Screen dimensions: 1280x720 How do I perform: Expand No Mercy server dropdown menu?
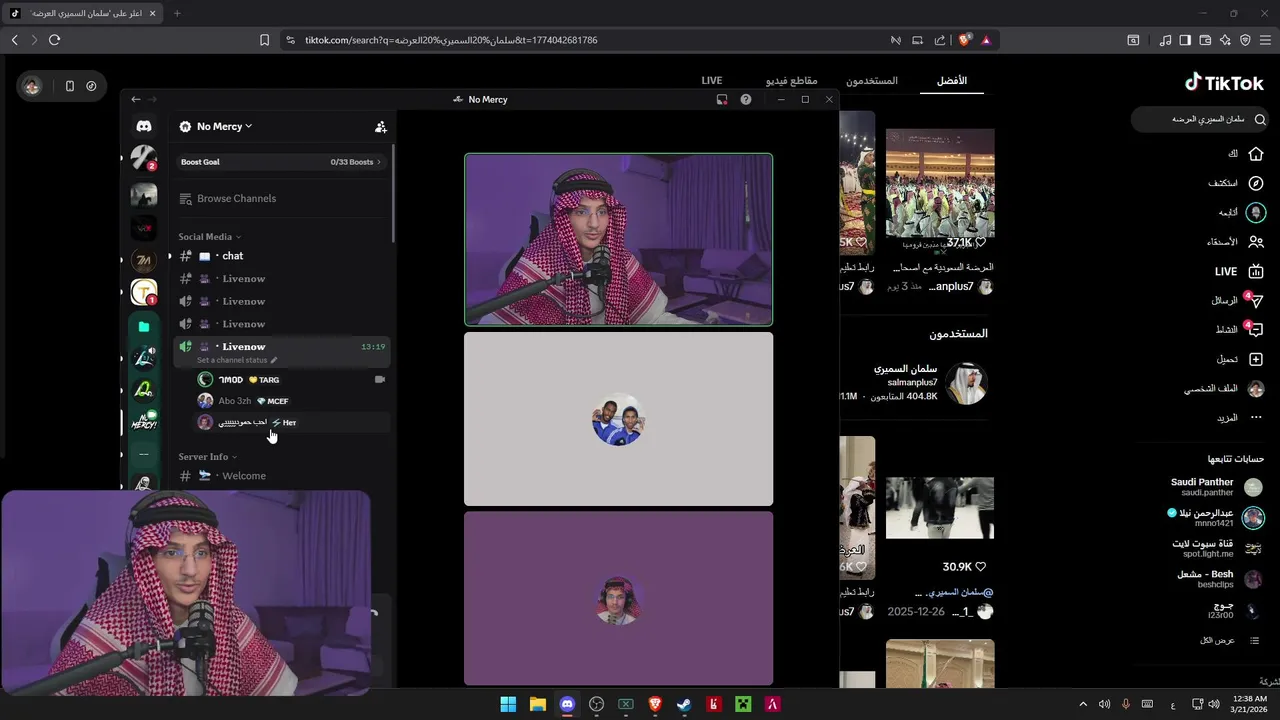[x=248, y=126]
